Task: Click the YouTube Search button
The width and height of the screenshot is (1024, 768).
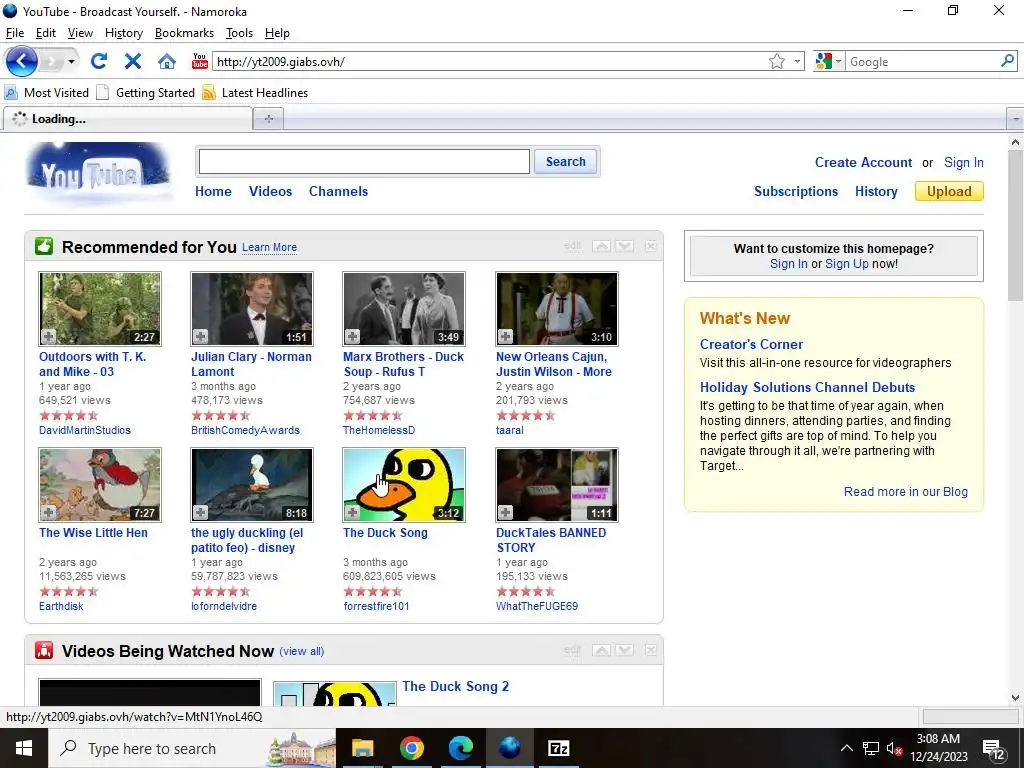Action: coord(566,161)
